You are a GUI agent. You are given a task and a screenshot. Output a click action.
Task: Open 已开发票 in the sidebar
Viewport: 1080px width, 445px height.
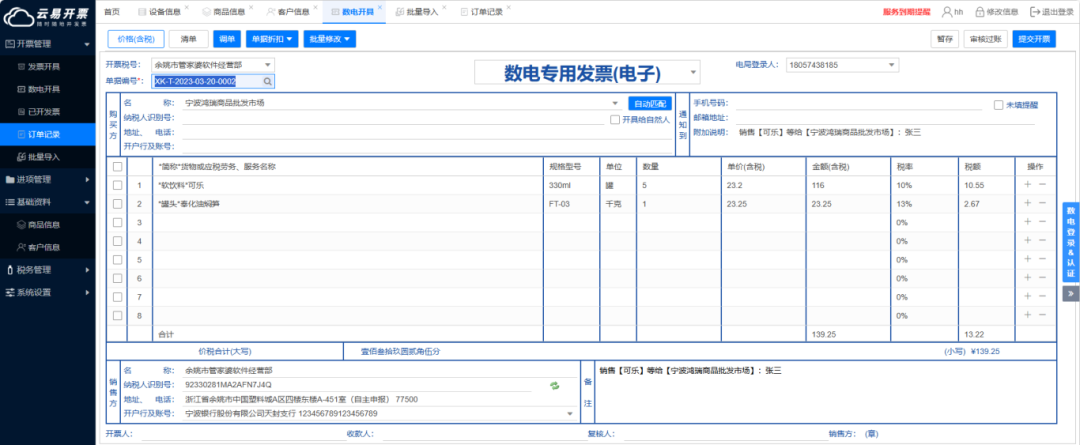[43, 112]
